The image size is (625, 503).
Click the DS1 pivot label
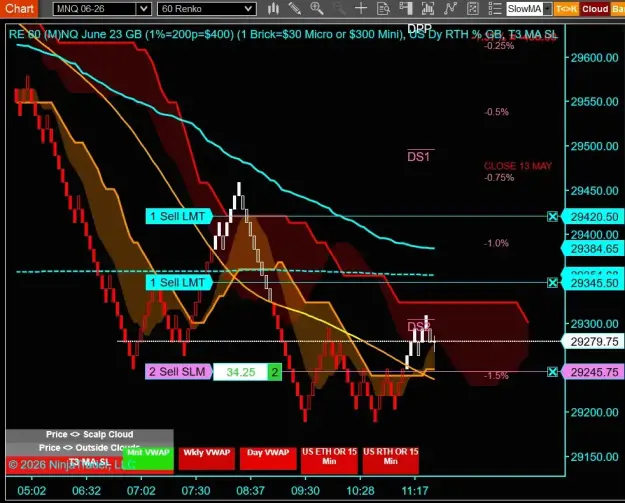point(419,157)
